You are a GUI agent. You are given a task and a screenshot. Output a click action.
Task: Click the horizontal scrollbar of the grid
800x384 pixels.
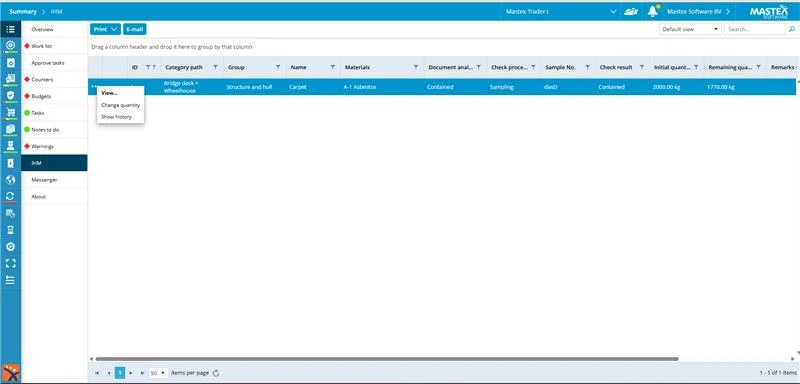[387, 359]
